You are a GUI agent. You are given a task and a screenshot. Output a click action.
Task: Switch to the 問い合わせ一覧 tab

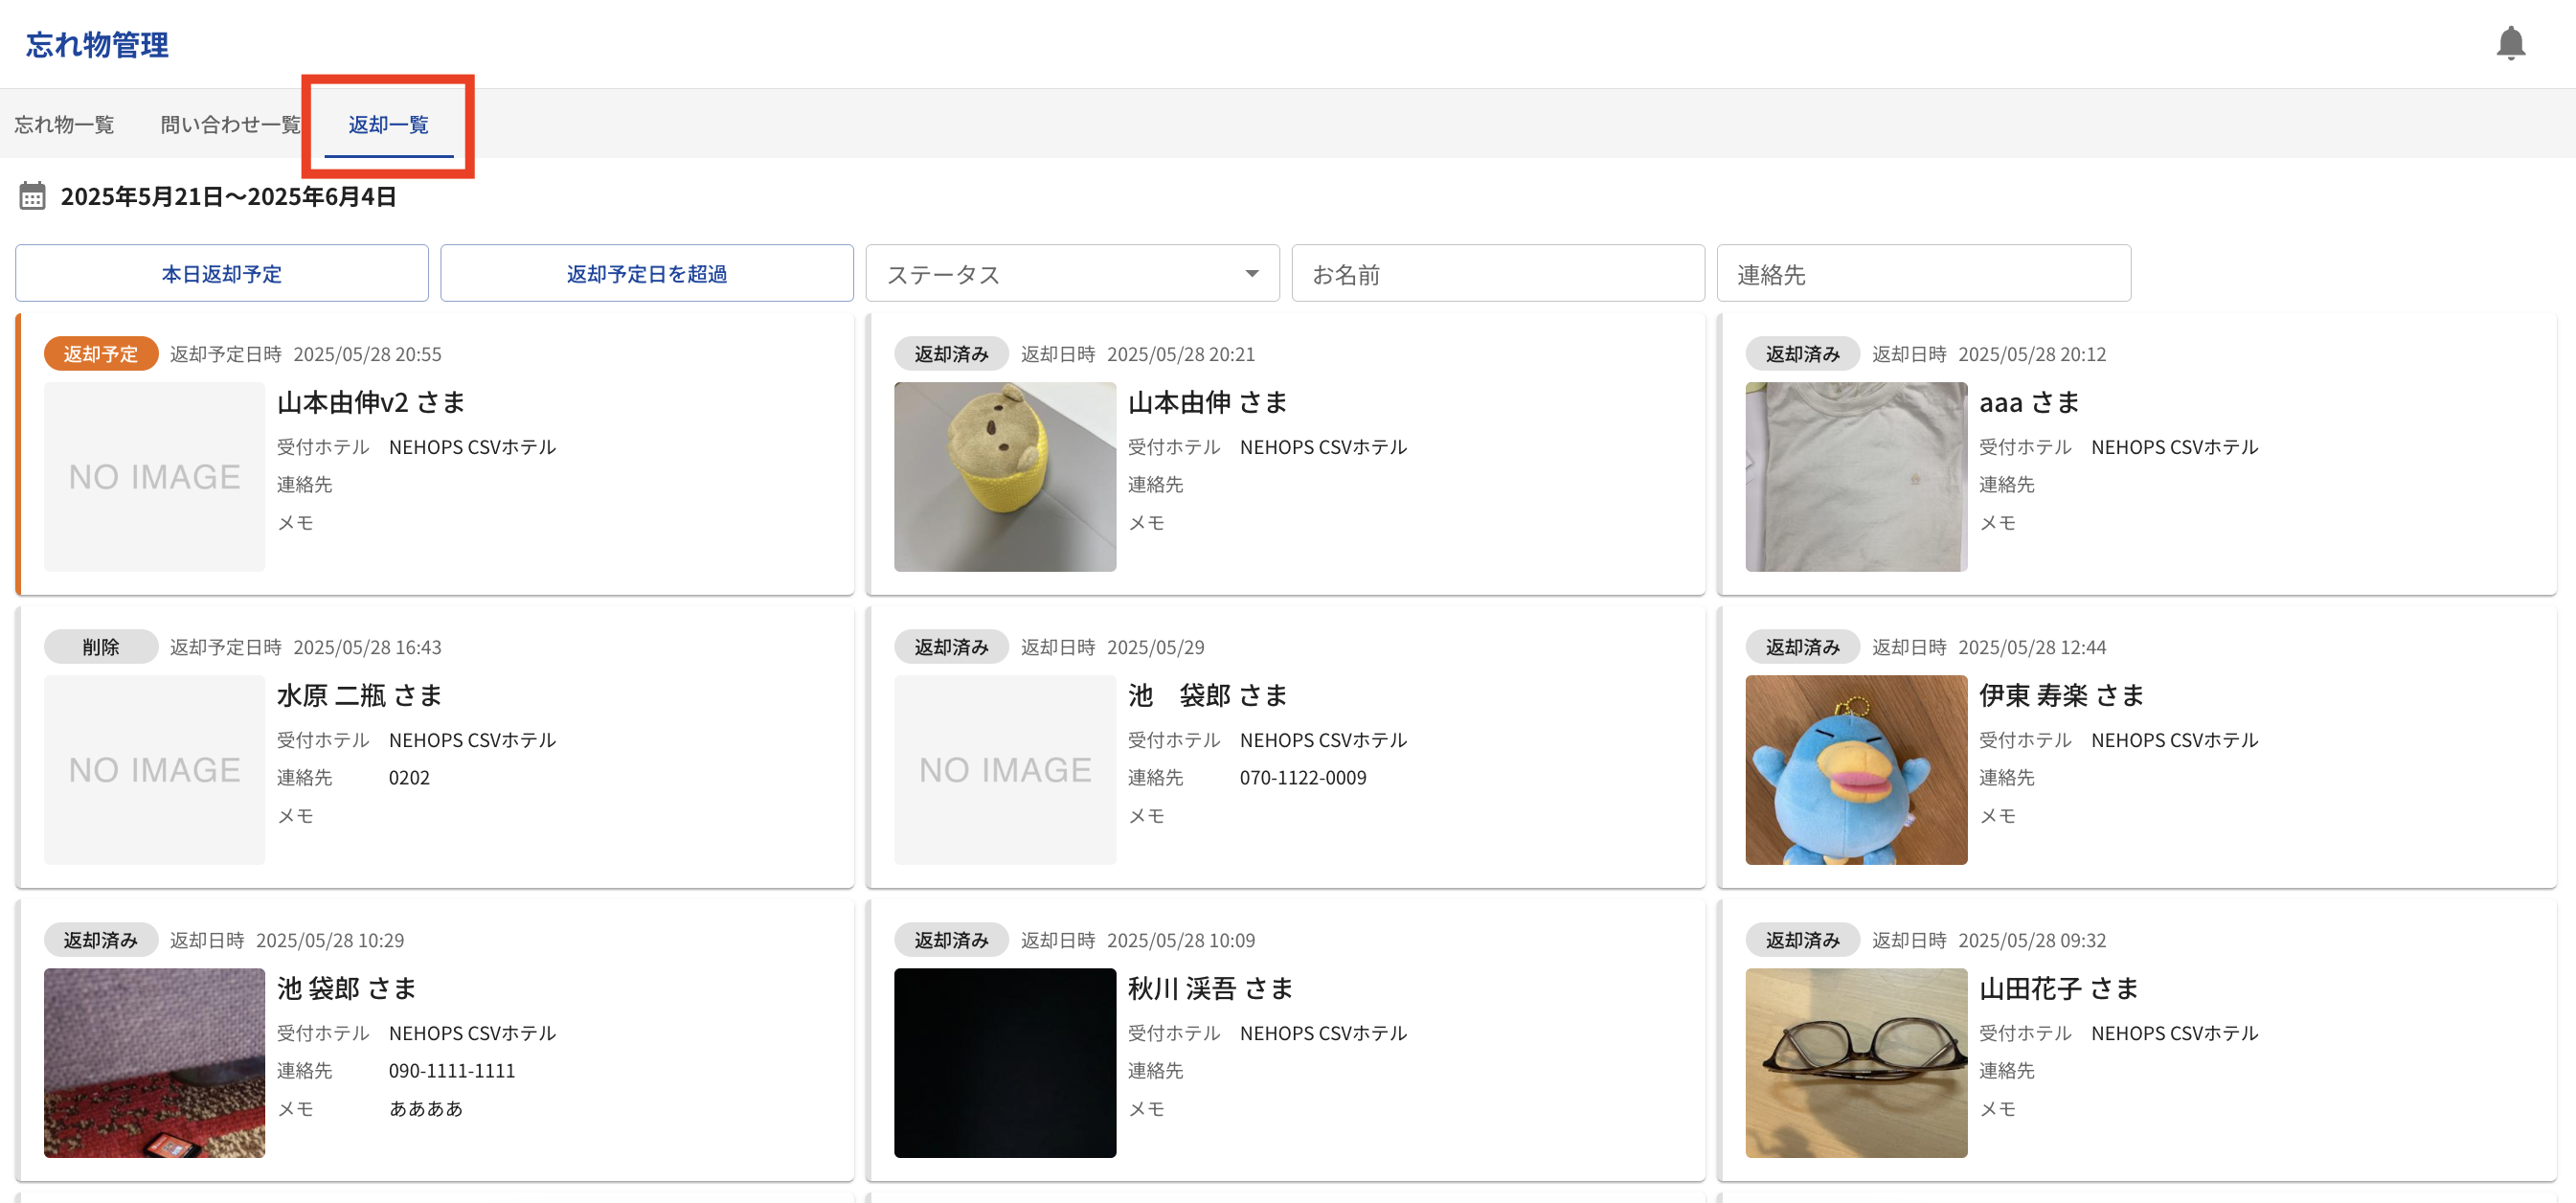230,125
